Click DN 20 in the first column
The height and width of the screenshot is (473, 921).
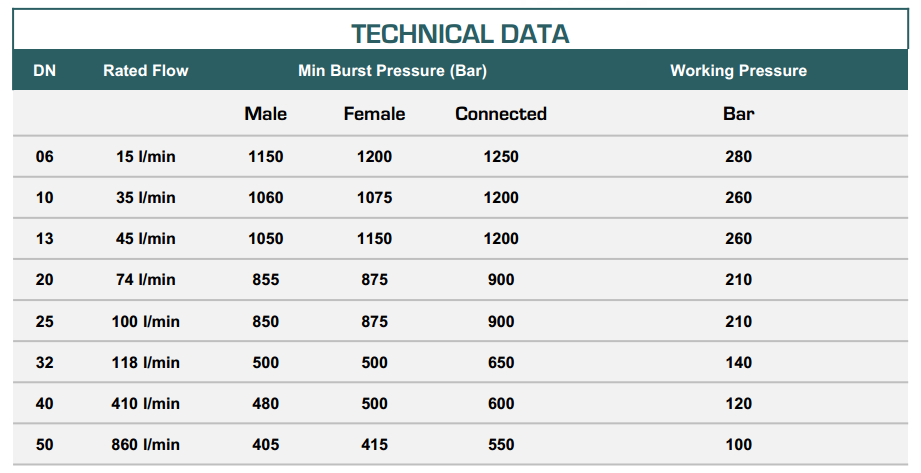pyautogui.click(x=45, y=280)
